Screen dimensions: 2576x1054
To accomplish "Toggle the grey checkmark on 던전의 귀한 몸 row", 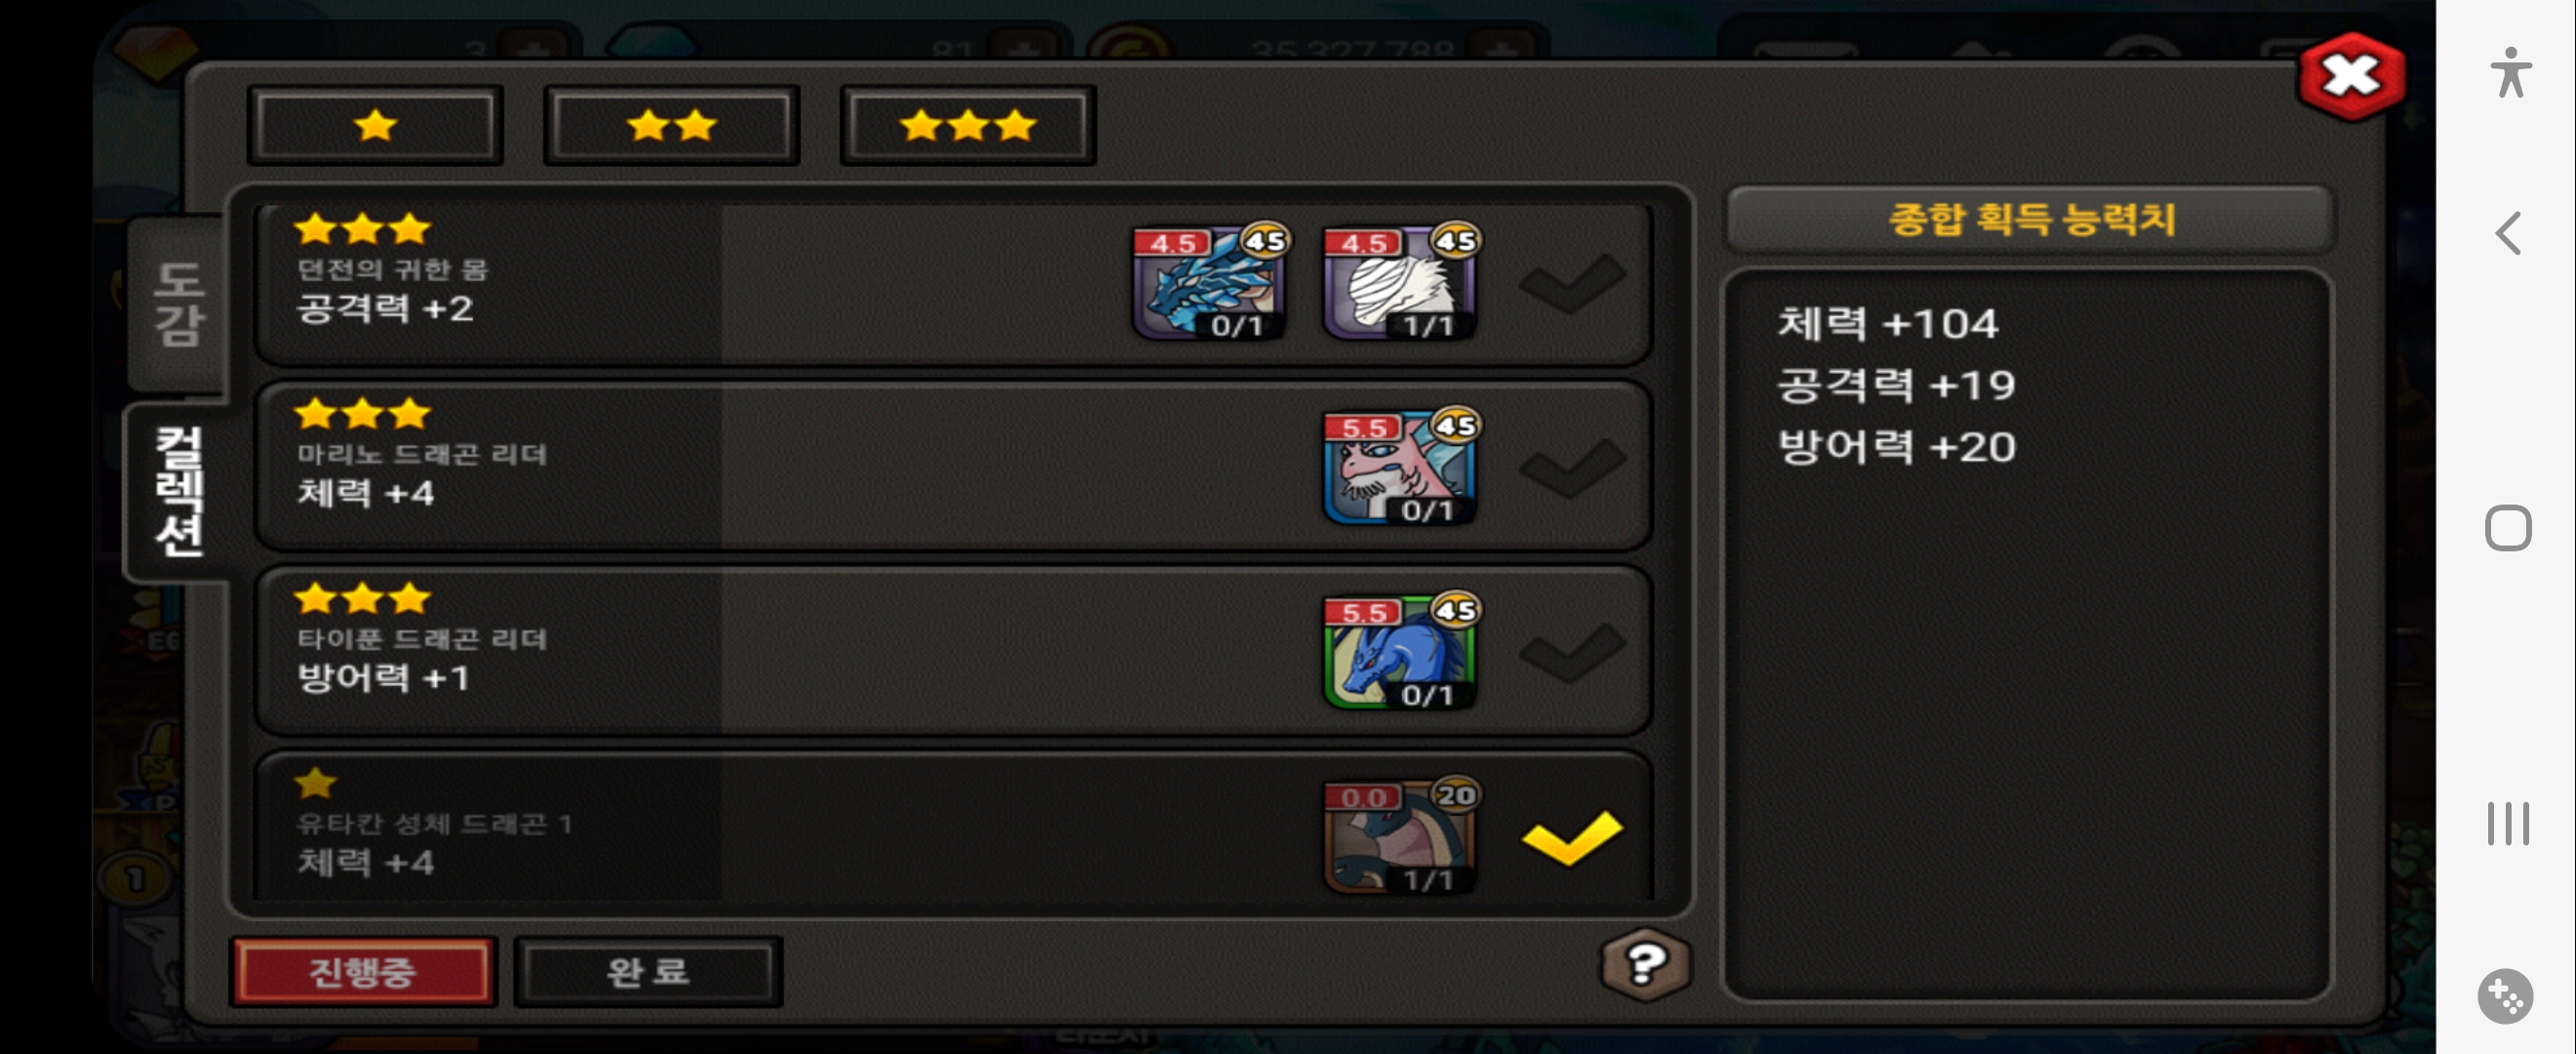I will tap(1573, 283).
